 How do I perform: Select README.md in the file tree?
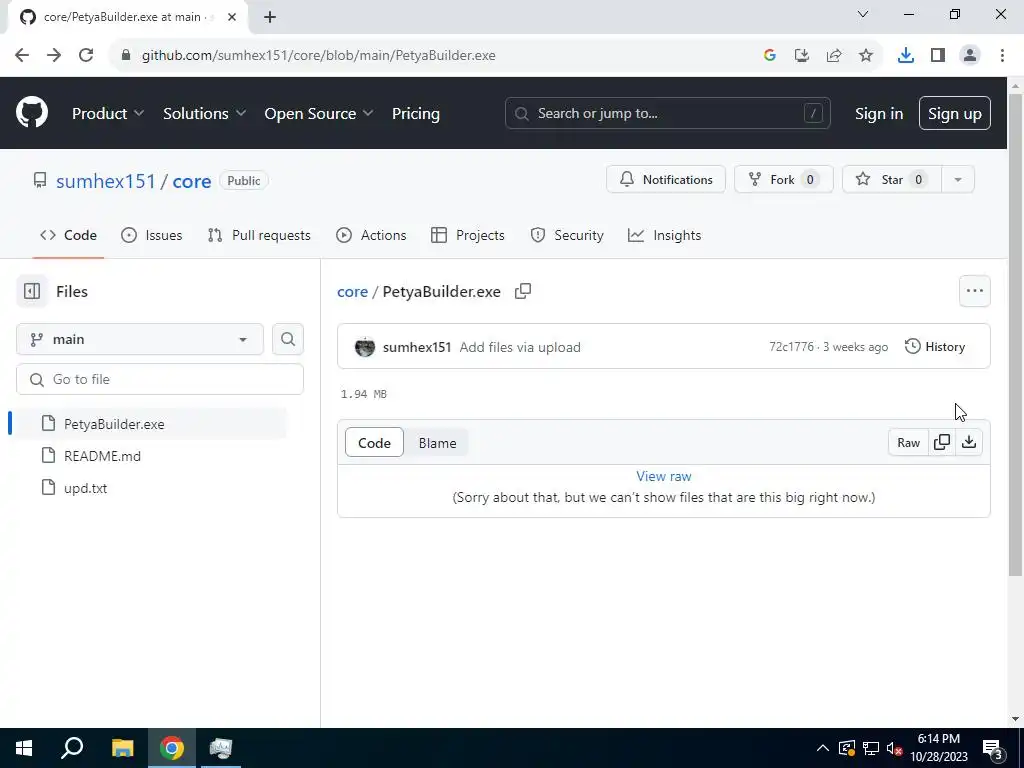tap(102, 456)
